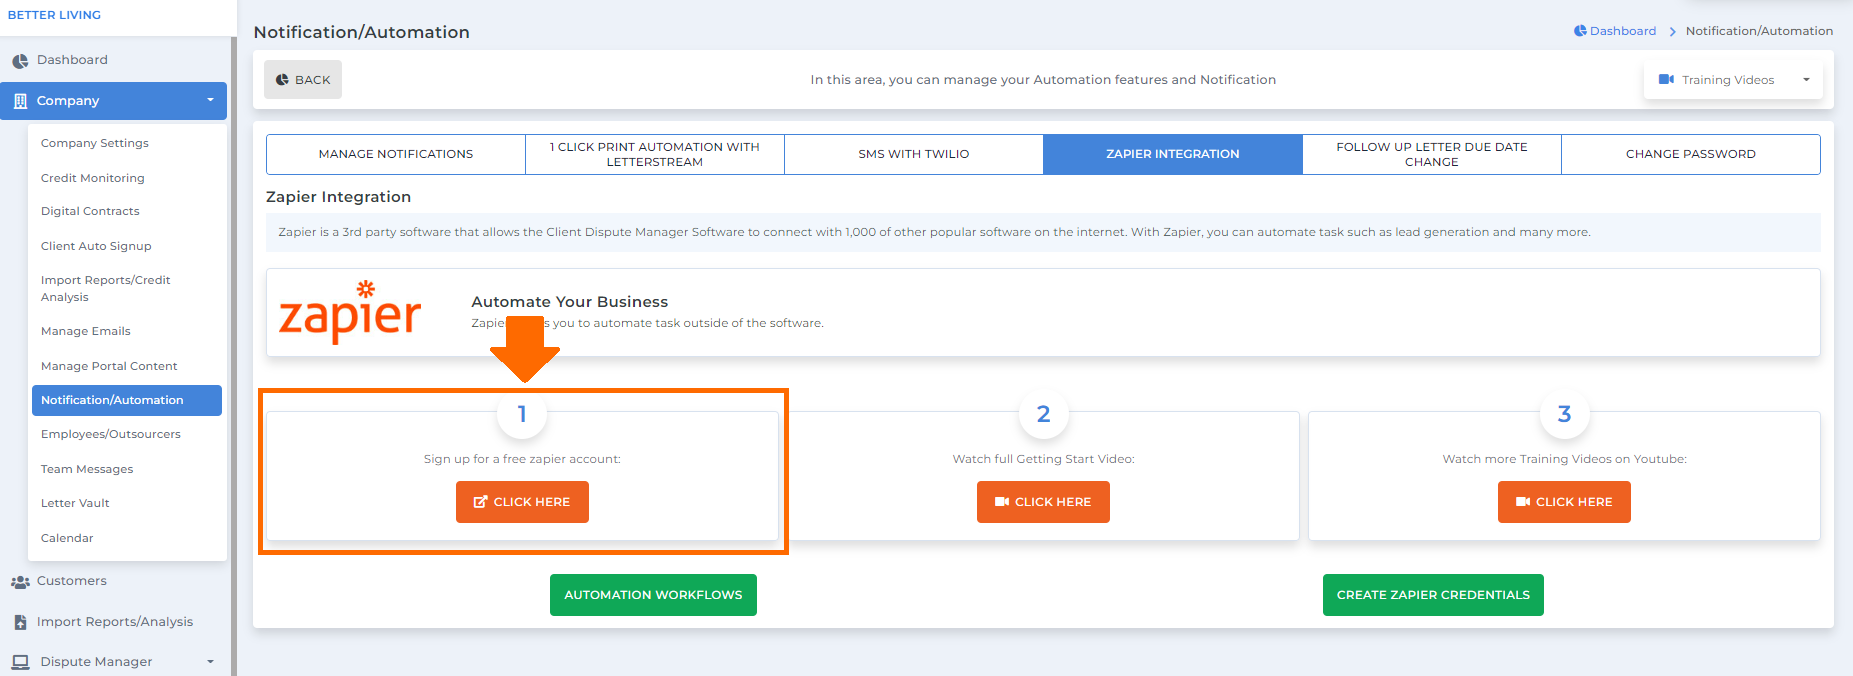Click the BACK button icon
1853x676 pixels.
coord(282,80)
